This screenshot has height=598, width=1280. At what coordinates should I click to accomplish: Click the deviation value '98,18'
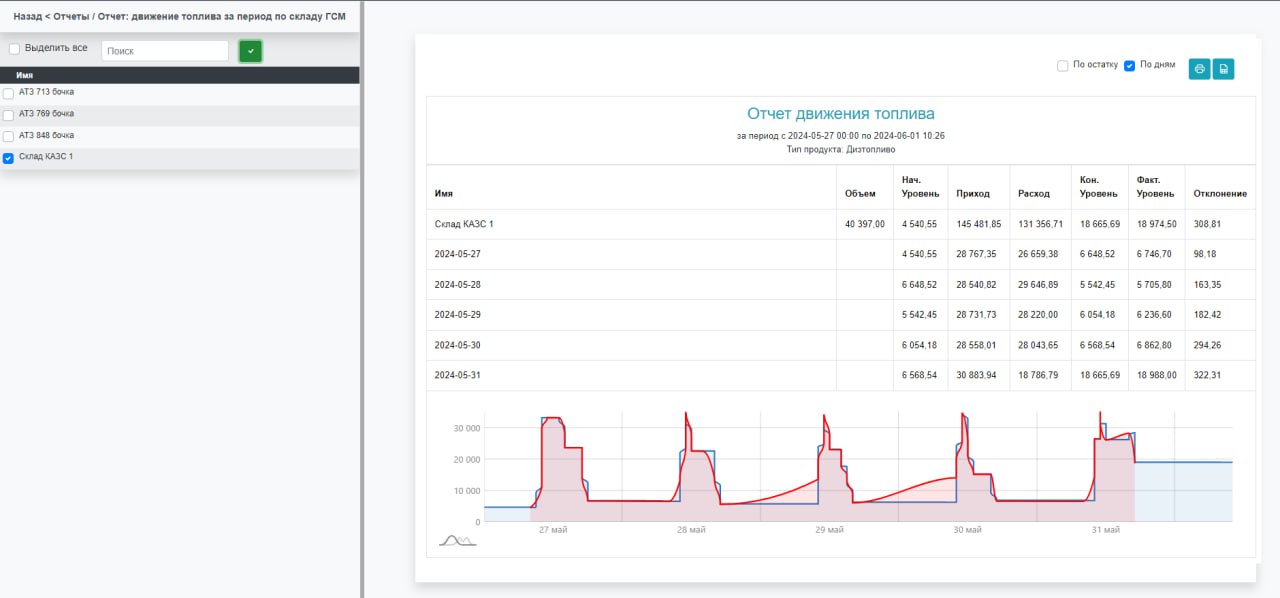click(x=1205, y=254)
